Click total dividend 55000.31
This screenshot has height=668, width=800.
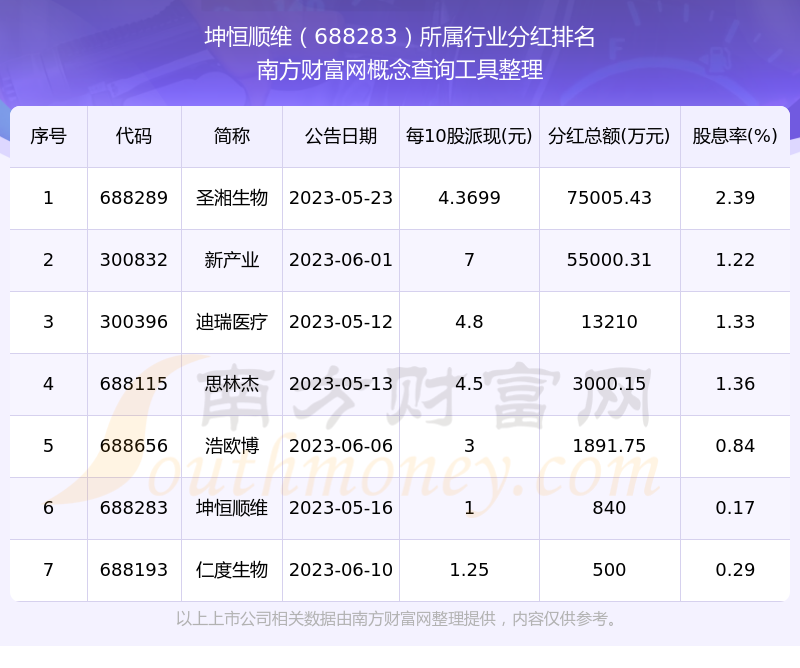[609, 260]
